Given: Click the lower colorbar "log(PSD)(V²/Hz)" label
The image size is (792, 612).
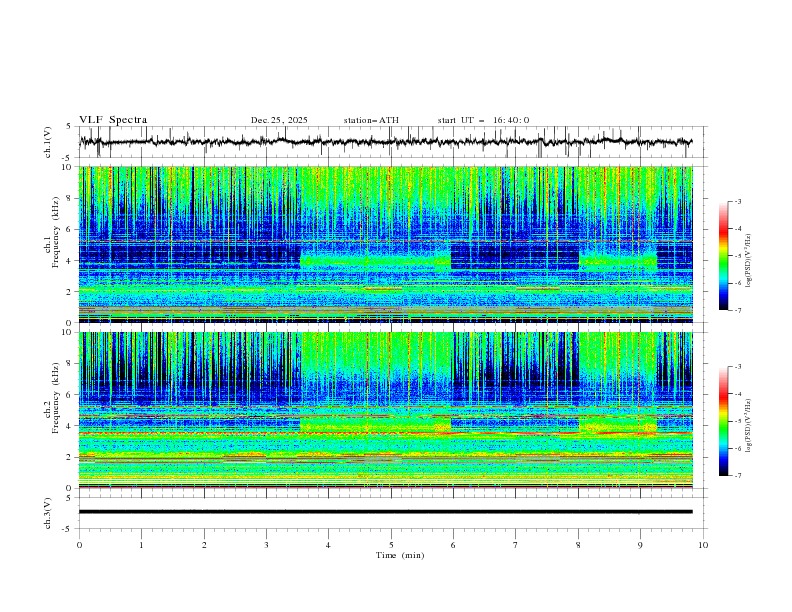Looking at the screenshot, I should pyautogui.click(x=749, y=425).
